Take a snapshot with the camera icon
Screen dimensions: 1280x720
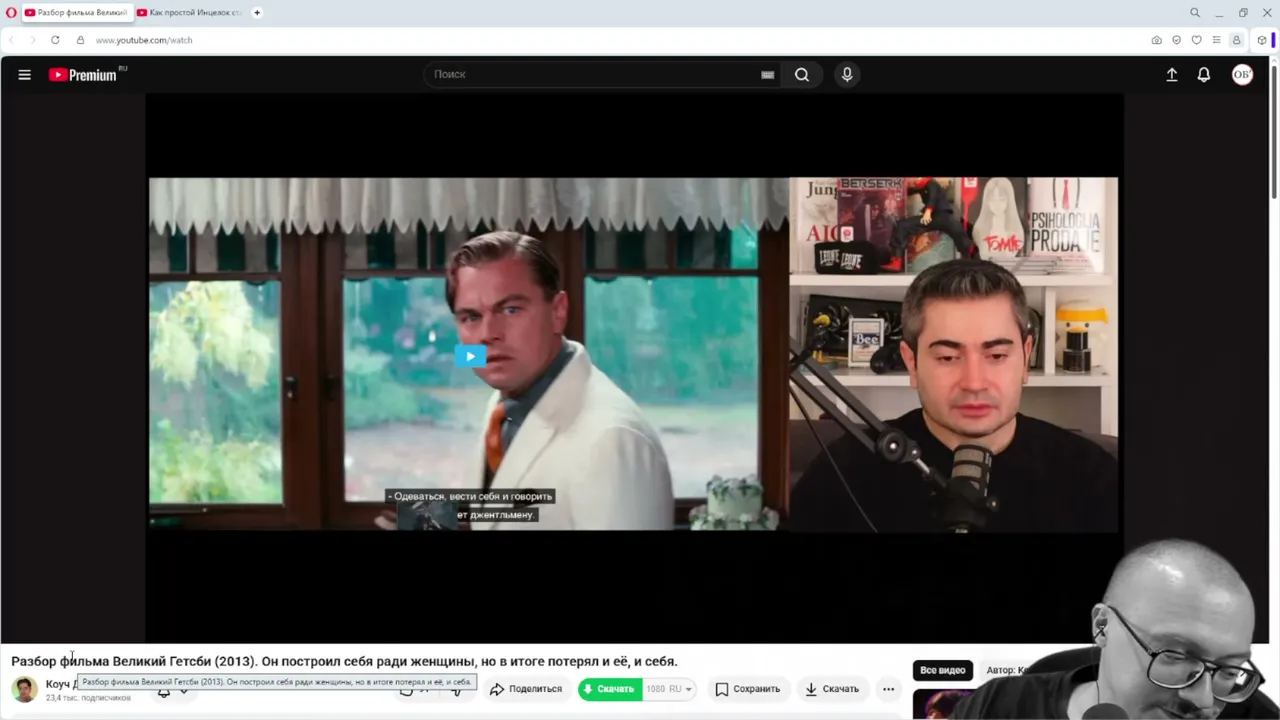click(x=1157, y=40)
